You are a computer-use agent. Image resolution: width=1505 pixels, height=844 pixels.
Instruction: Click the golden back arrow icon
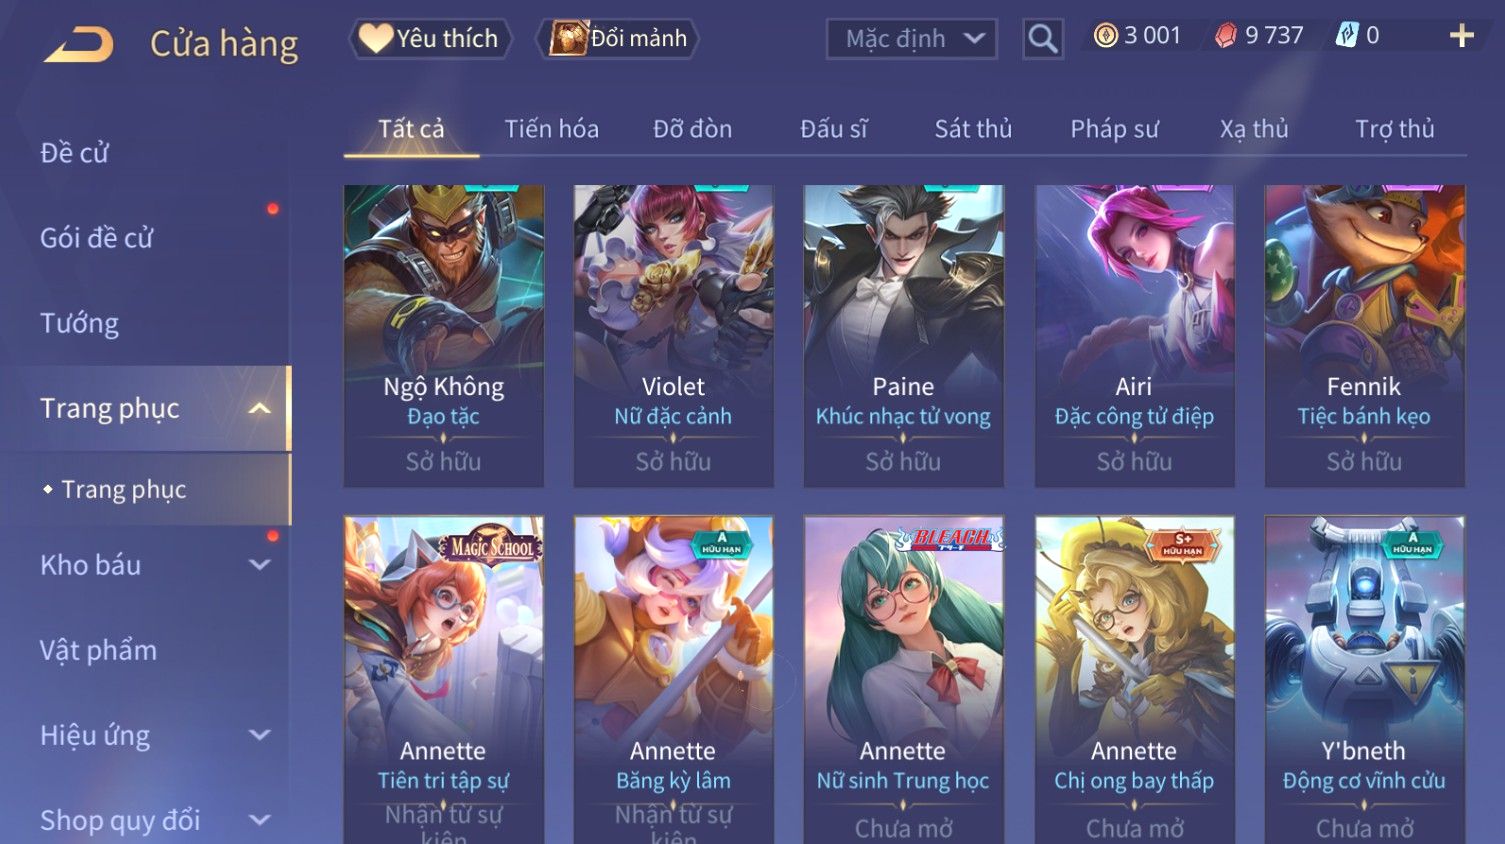79,44
